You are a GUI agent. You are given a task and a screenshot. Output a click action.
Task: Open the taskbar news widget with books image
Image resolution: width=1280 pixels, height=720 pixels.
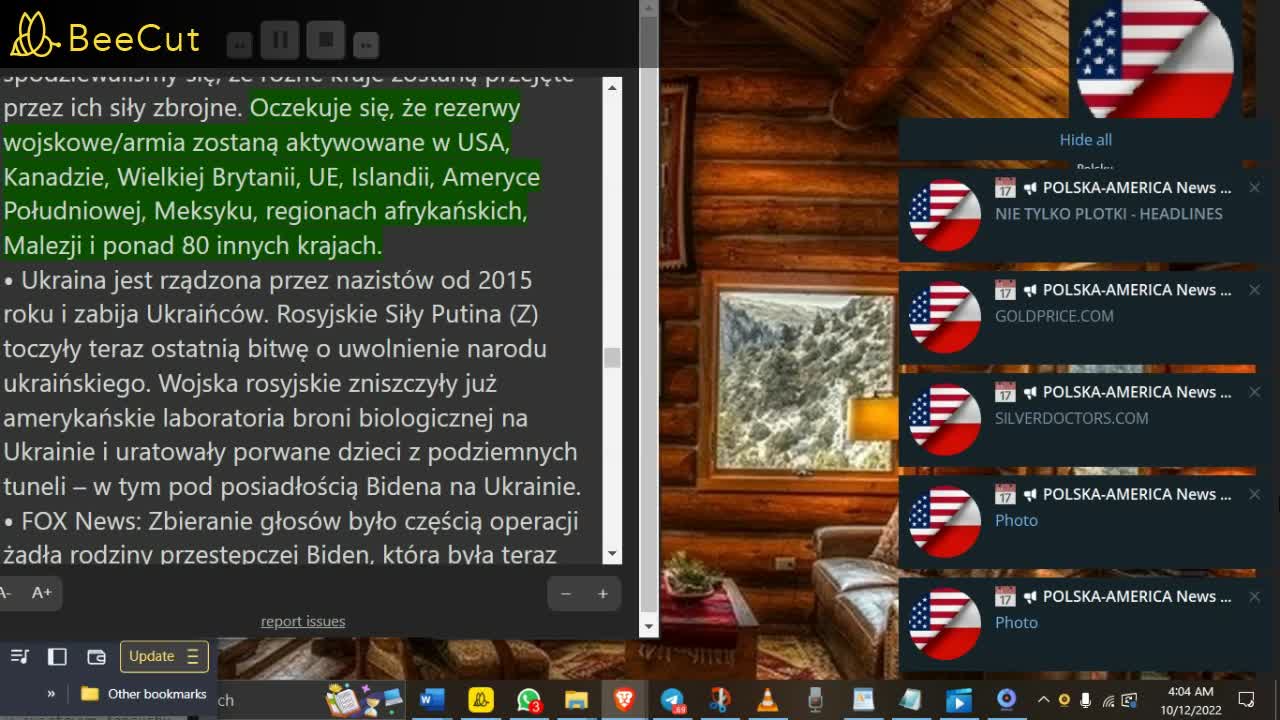coord(362,700)
